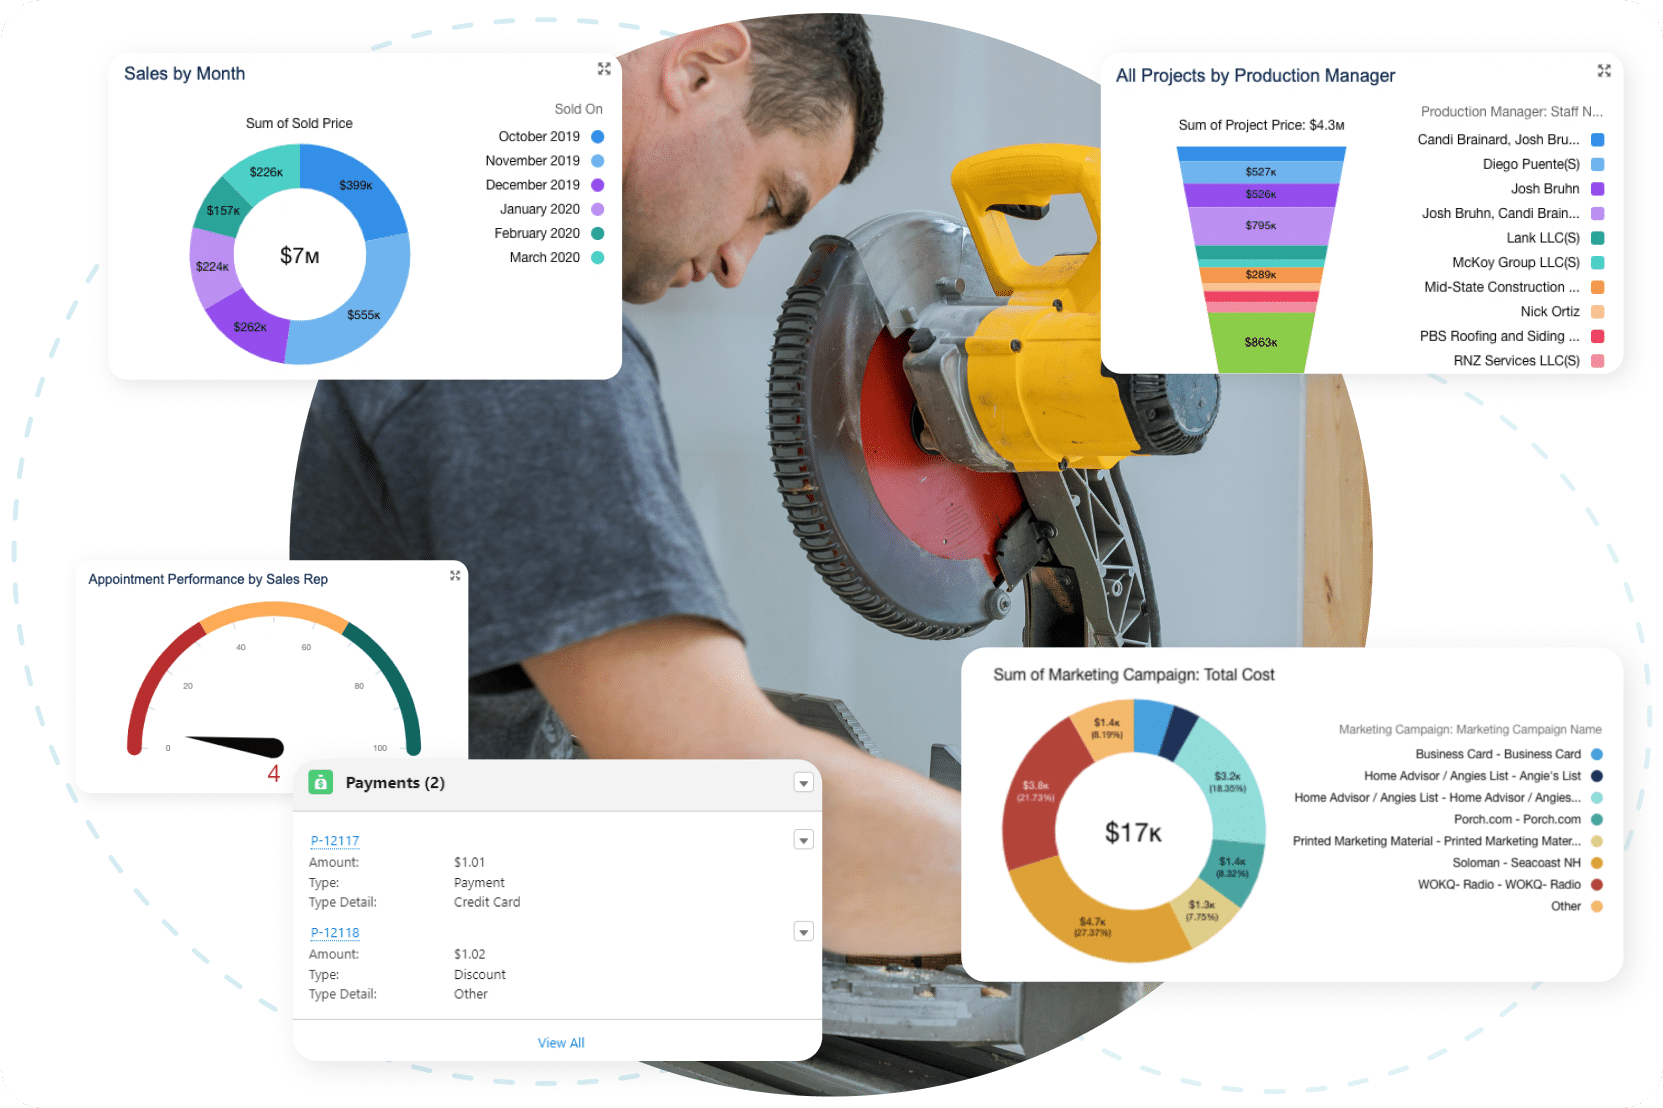
Task: Select Nick Ortiz legend swatch
Action: click(1598, 312)
